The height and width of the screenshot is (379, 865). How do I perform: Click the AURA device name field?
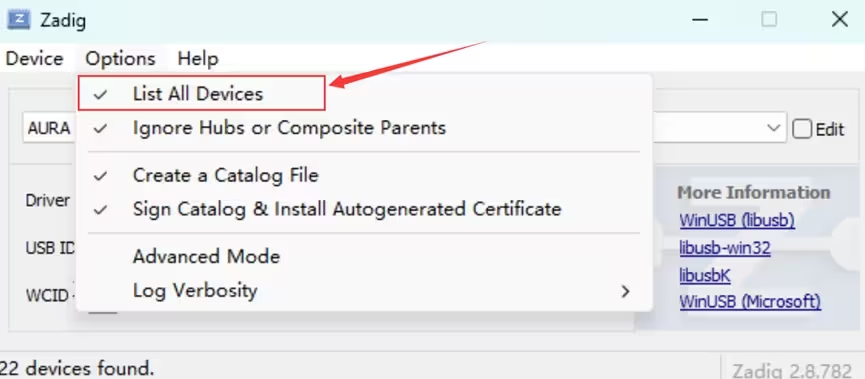[49, 128]
